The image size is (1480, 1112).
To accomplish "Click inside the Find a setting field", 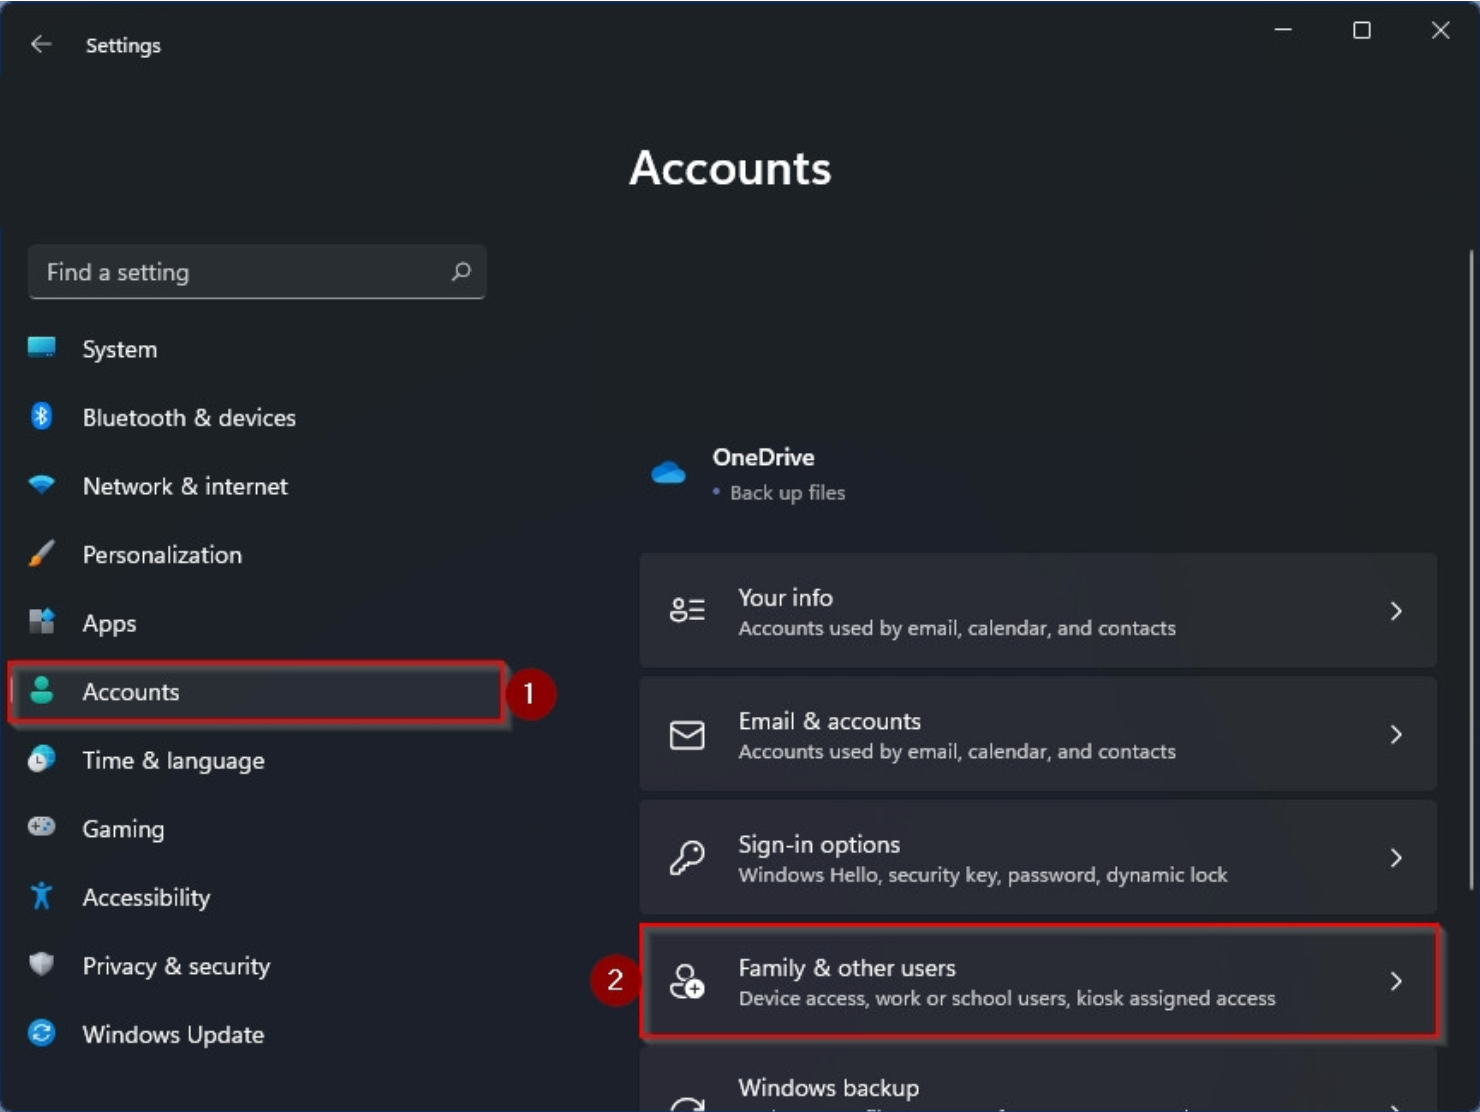I will 240,272.
